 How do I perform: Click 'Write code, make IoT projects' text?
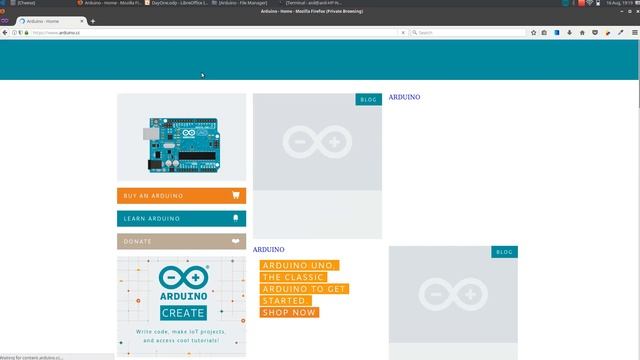180,332
